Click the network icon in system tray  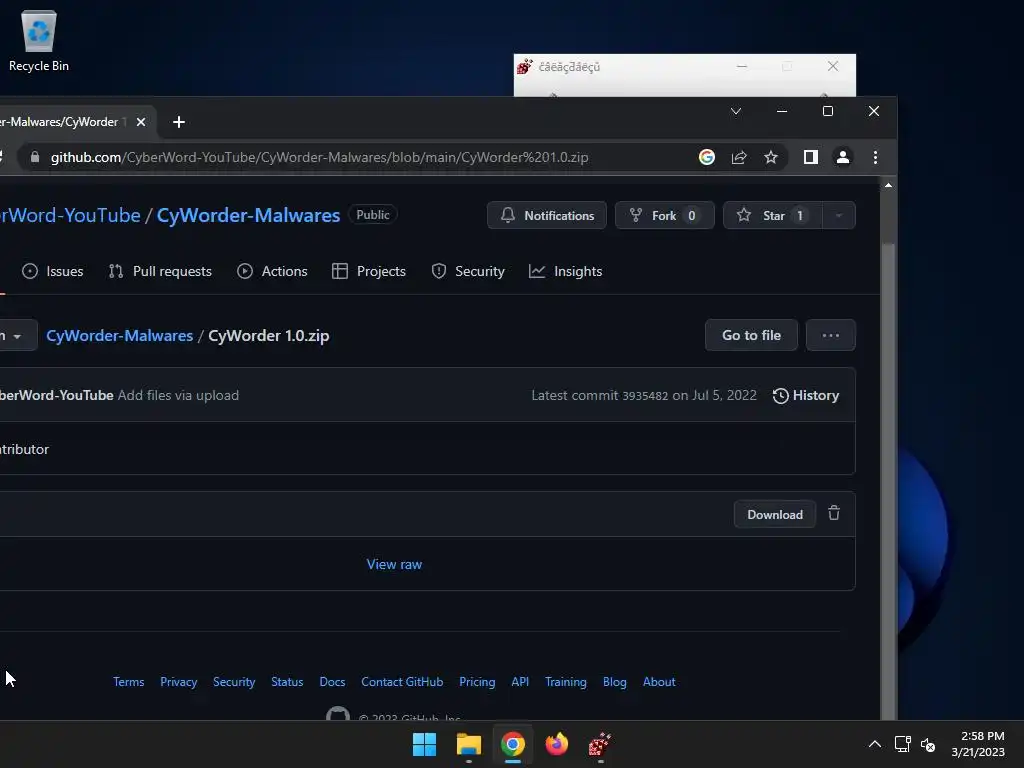[x=903, y=744]
